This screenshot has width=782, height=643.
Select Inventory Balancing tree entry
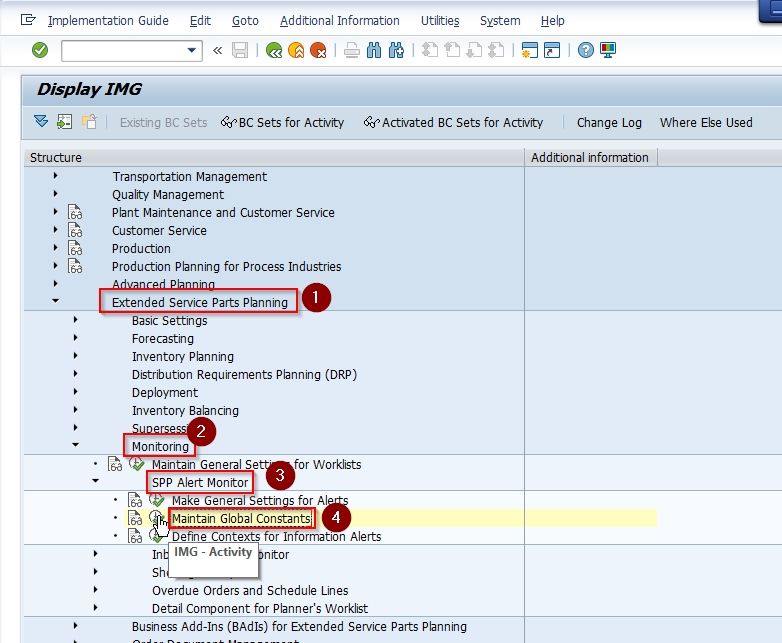tap(185, 411)
